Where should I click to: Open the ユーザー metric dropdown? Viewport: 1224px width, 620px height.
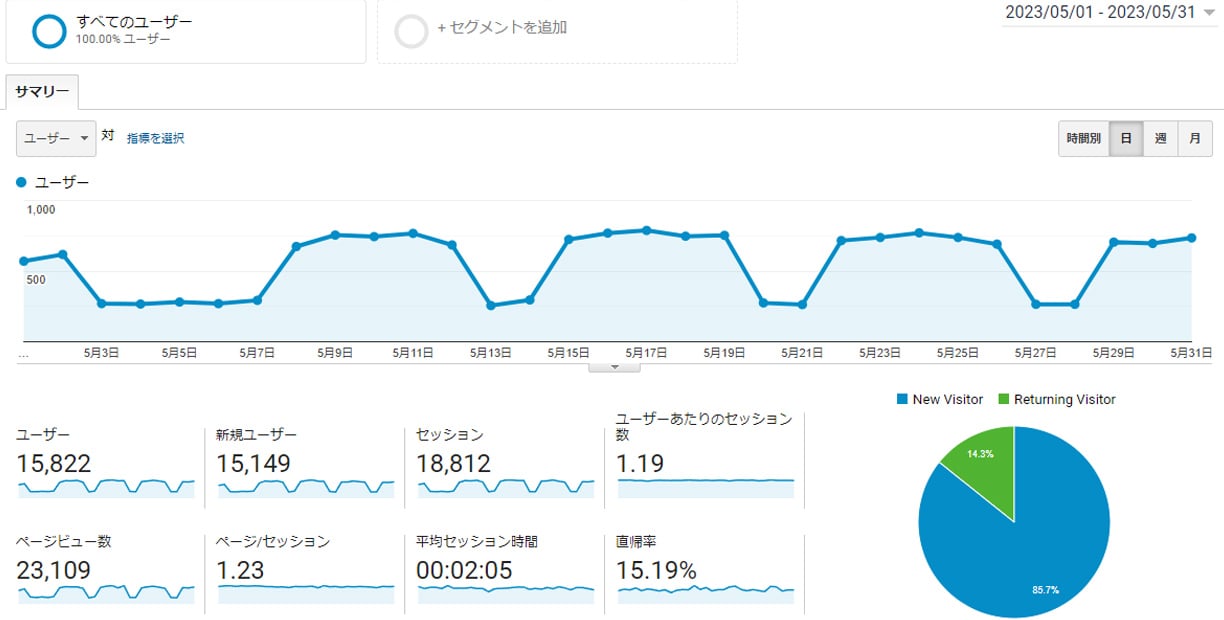pyautogui.click(x=55, y=138)
